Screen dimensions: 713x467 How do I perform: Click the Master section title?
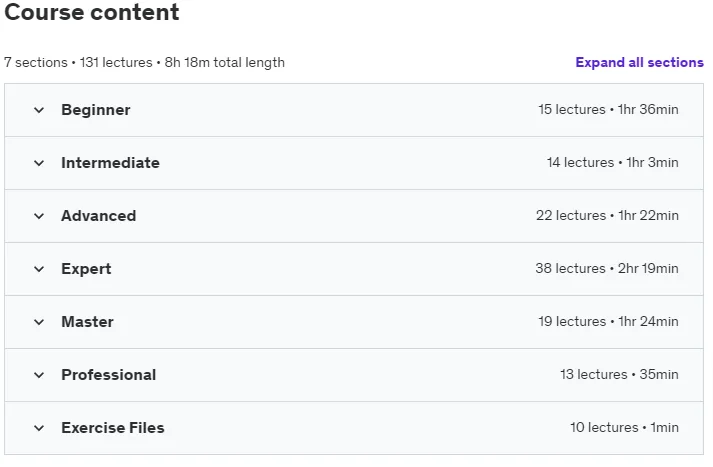click(x=87, y=322)
